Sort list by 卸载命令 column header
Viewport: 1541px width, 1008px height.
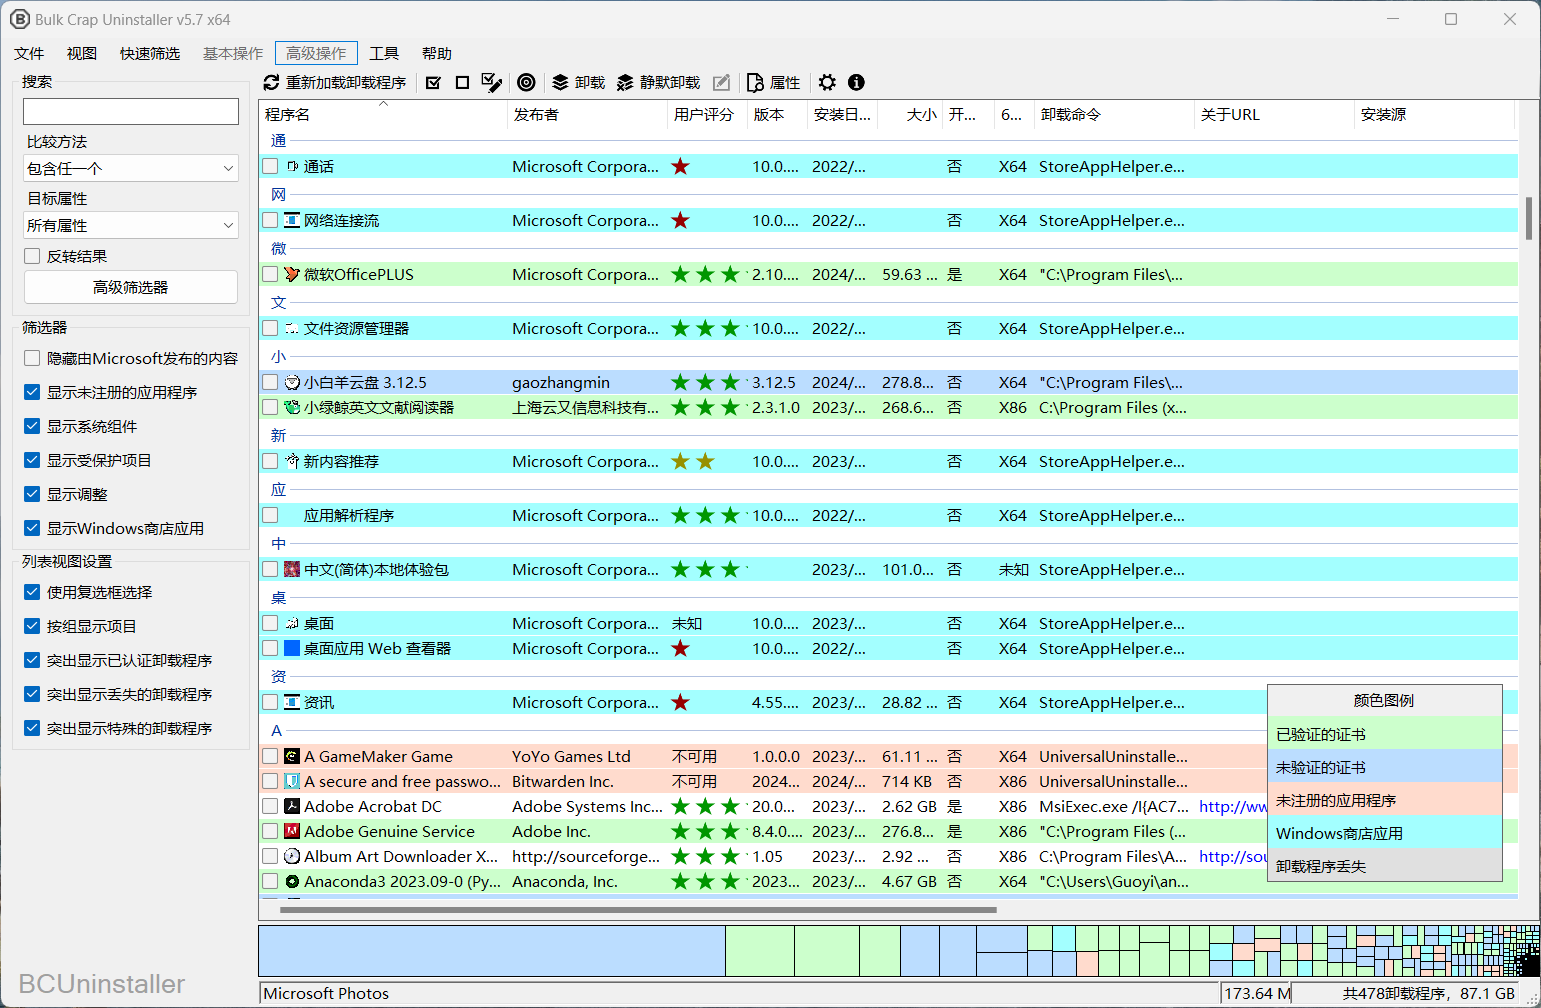click(x=1114, y=114)
